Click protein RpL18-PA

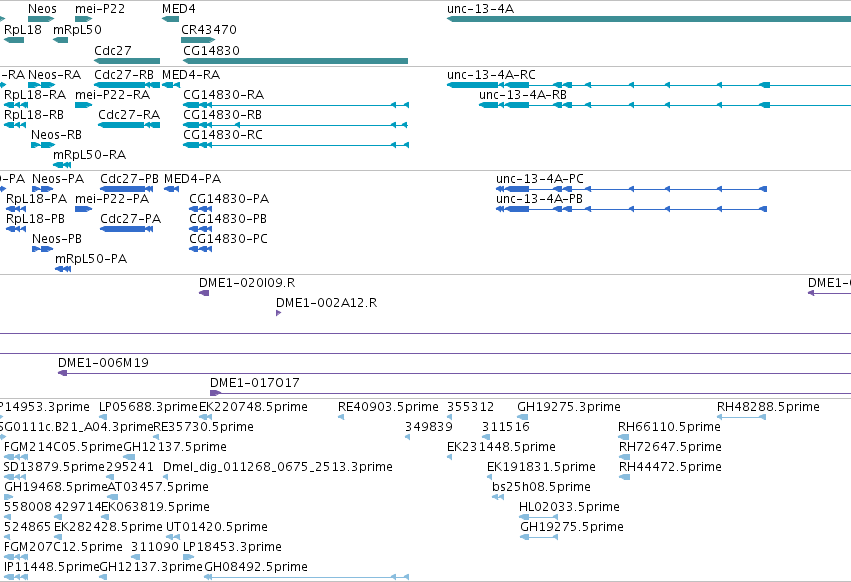16,209
